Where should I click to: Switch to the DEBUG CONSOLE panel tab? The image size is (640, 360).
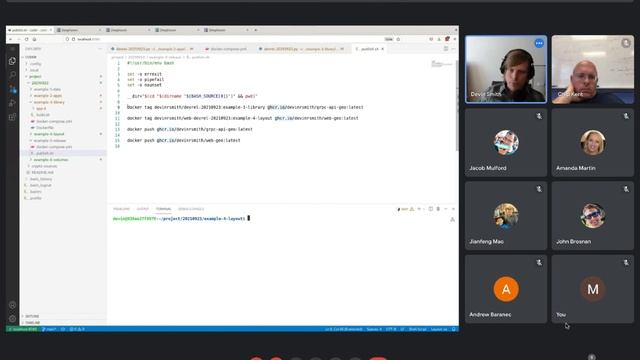tap(191, 209)
